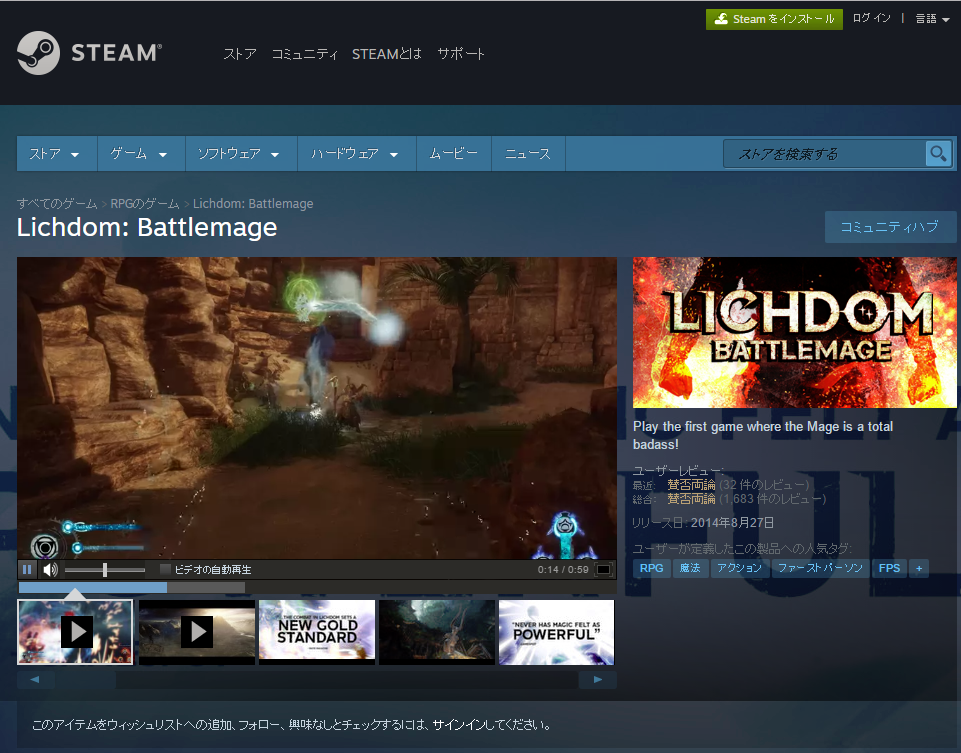Screen dimensions: 961x753
Task: Open STEAMとは in the top header
Action: (x=387, y=54)
